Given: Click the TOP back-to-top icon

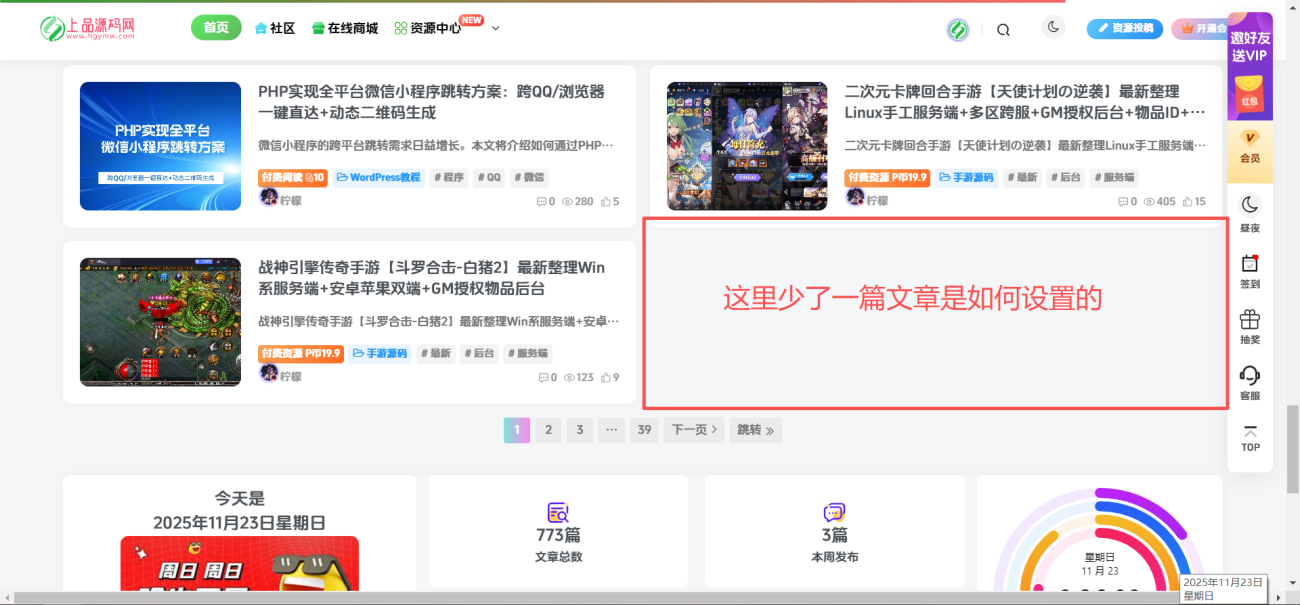Looking at the screenshot, I should [x=1249, y=438].
